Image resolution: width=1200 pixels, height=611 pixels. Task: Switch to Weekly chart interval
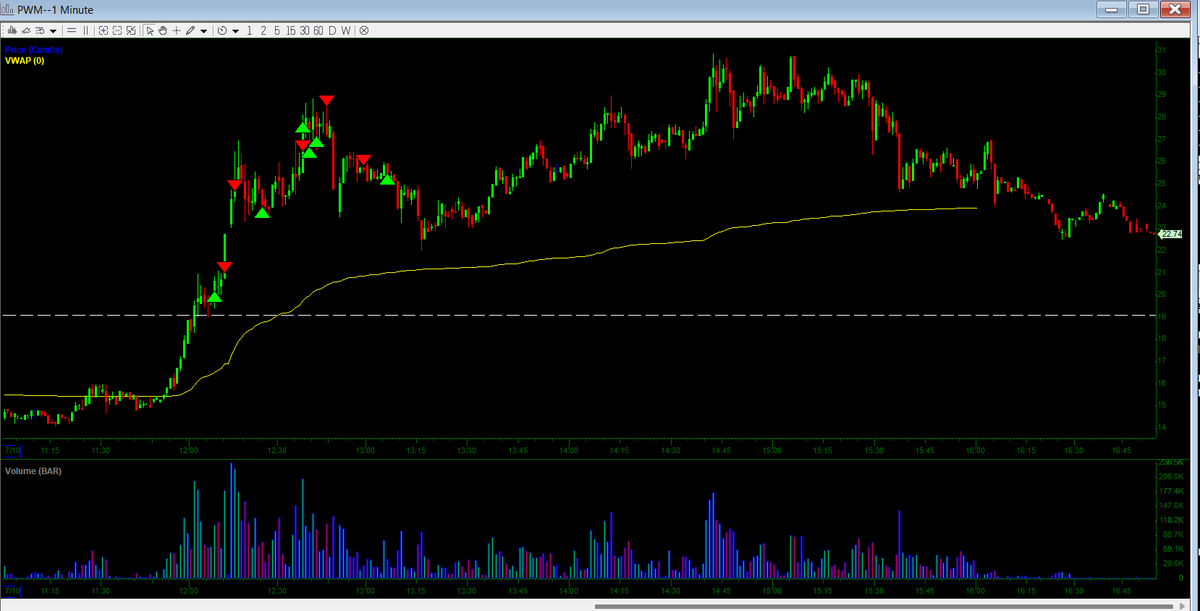345,30
